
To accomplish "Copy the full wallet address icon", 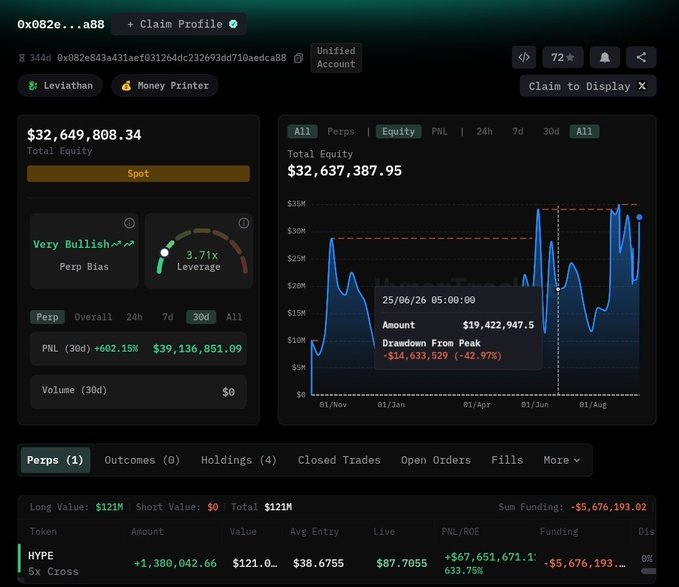I will click(x=298, y=58).
